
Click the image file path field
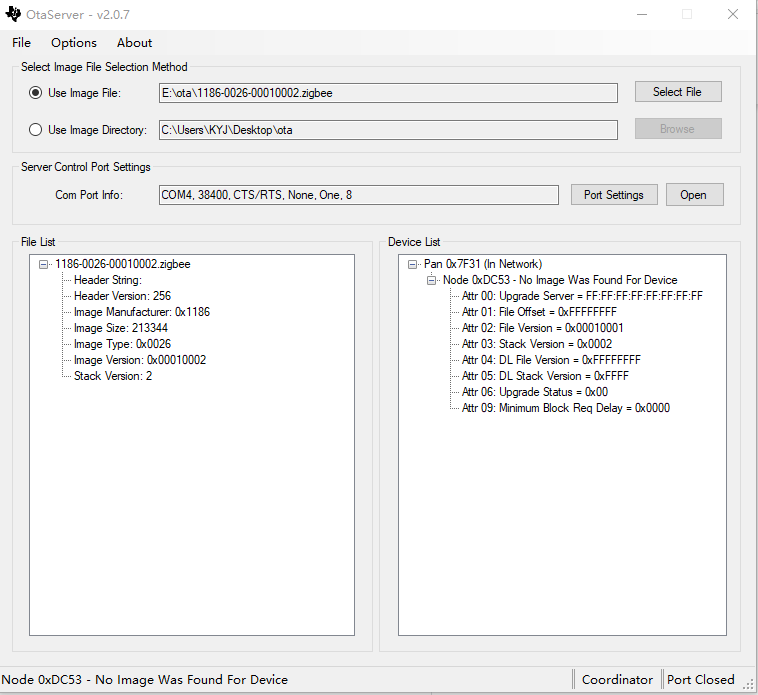(388, 93)
